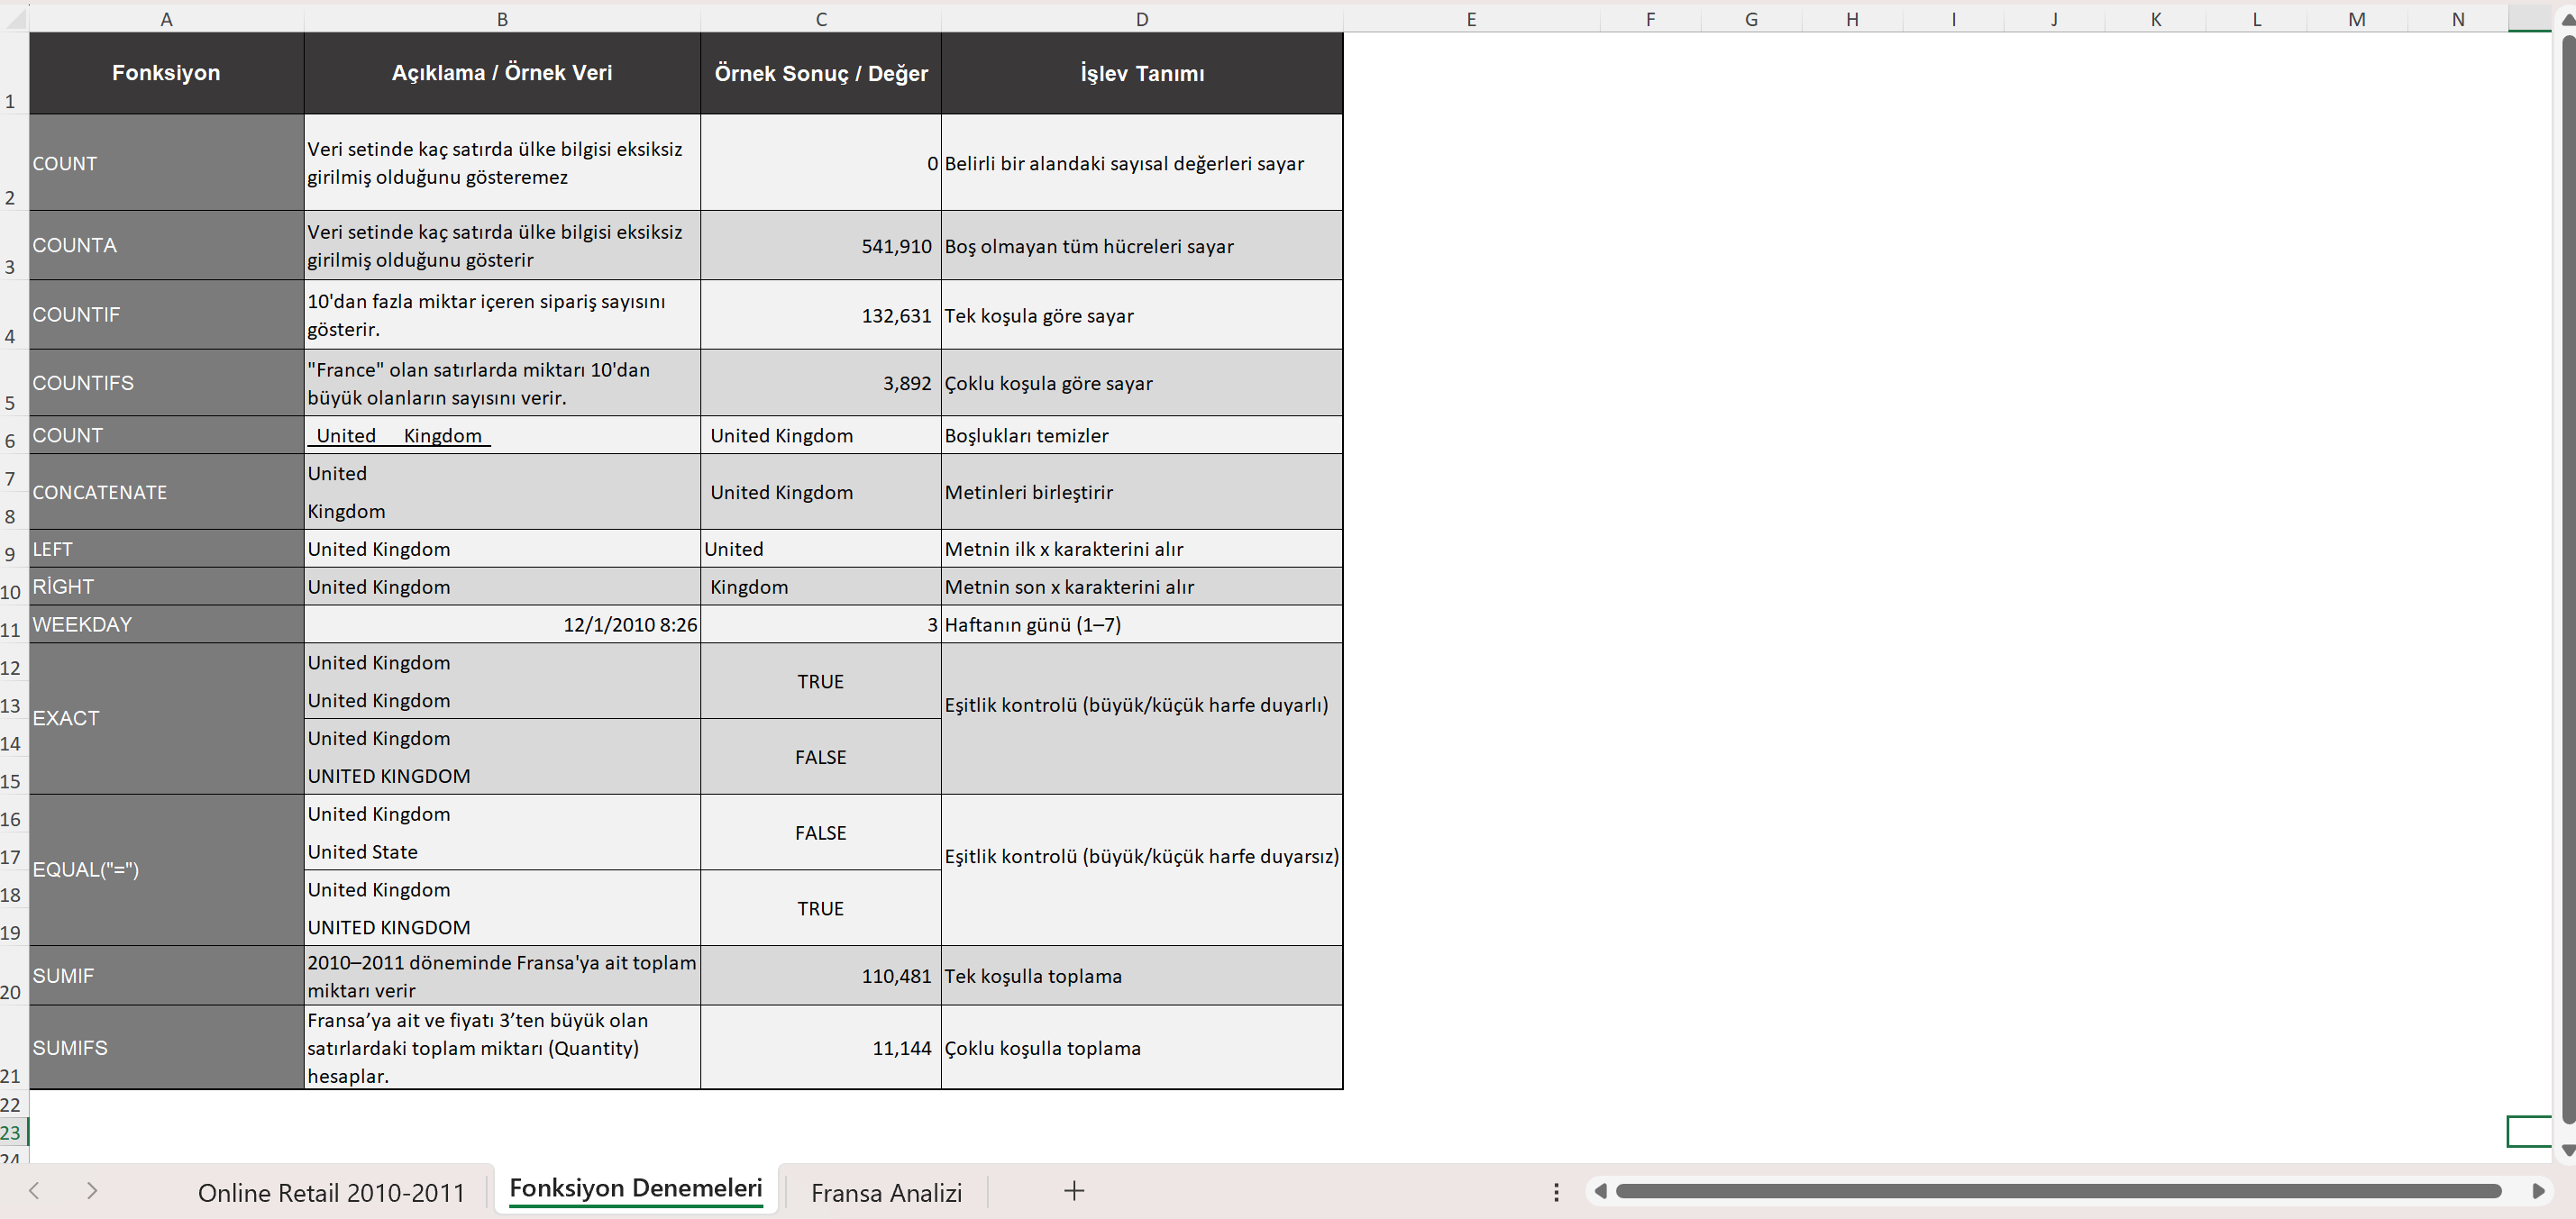Click the horizontal scrollbar thumb

tap(2058, 1191)
